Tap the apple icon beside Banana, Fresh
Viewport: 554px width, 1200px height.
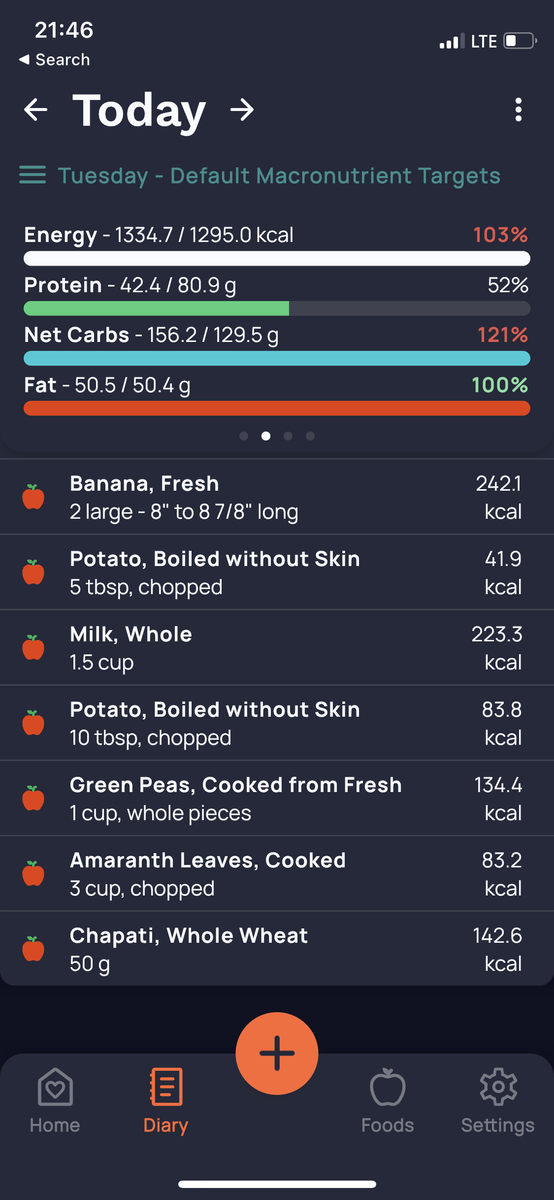coord(33,497)
